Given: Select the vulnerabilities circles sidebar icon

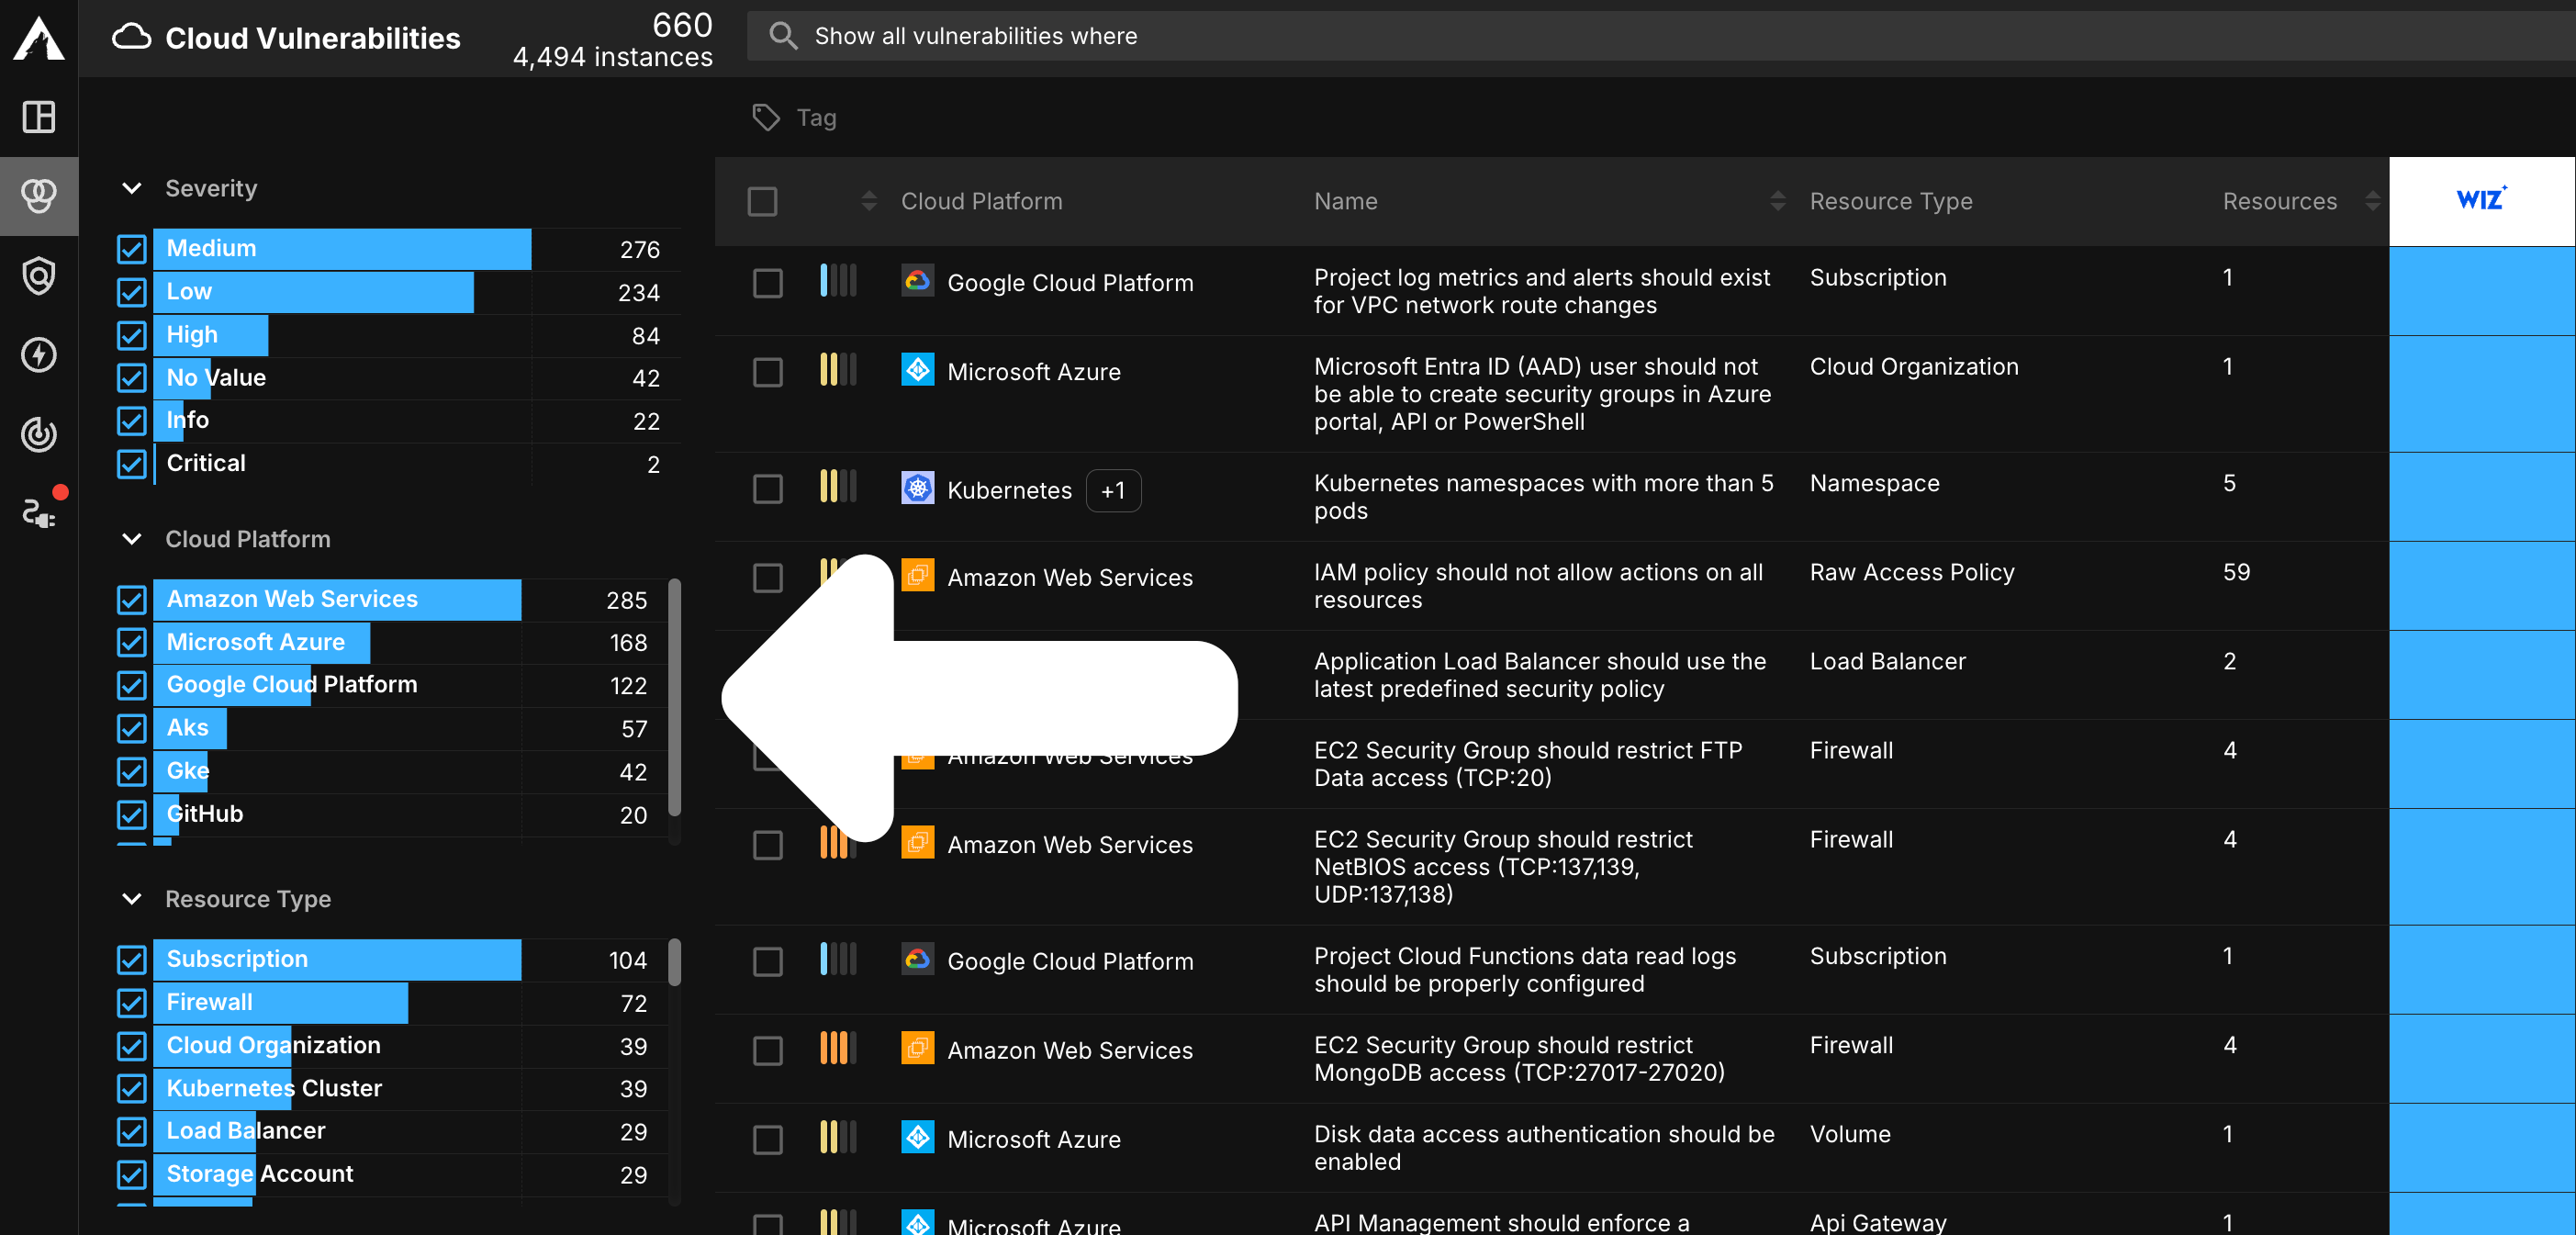Looking at the screenshot, I should pos(39,195).
